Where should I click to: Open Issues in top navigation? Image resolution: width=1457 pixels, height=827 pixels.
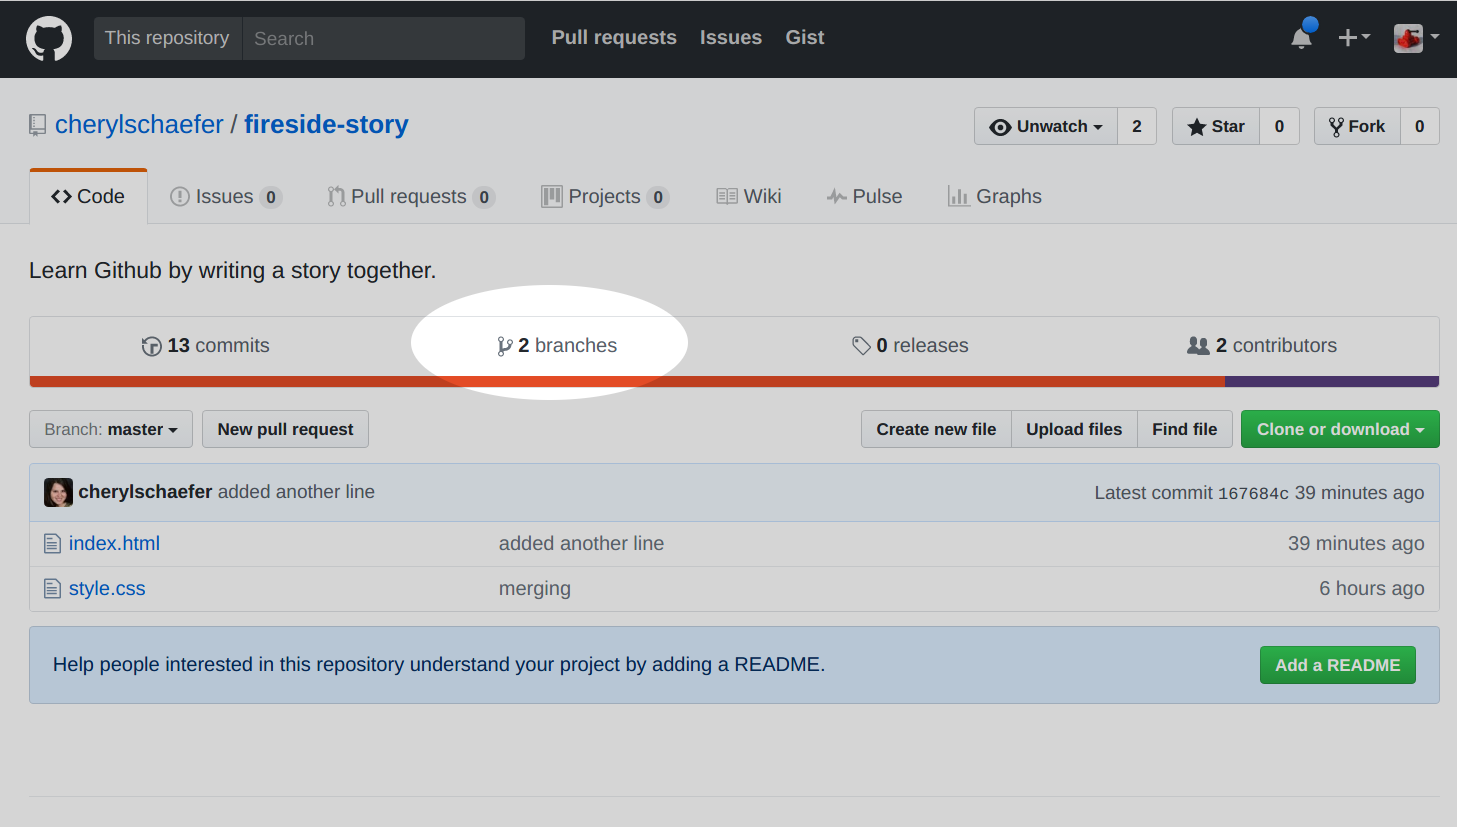pyautogui.click(x=731, y=37)
